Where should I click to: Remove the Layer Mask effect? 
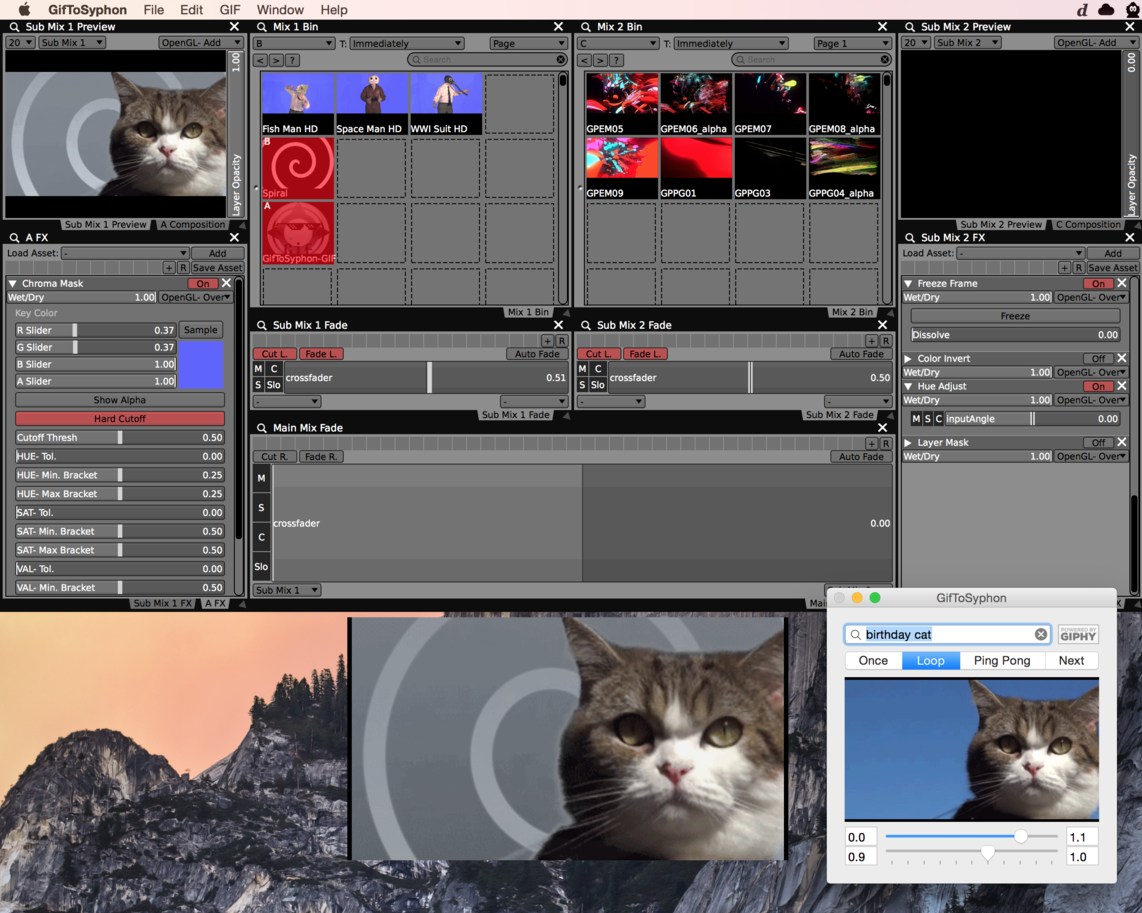[1122, 442]
